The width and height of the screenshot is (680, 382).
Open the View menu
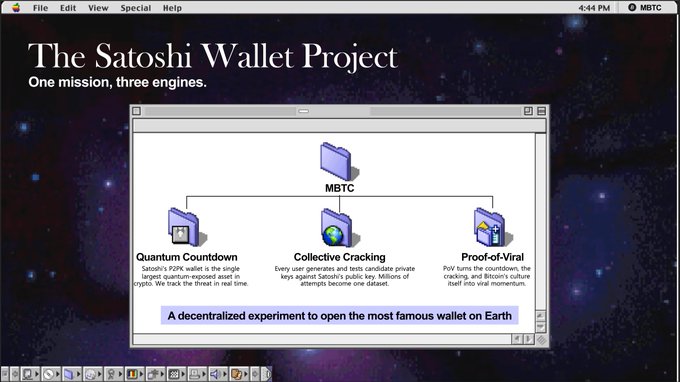tap(98, 8)
